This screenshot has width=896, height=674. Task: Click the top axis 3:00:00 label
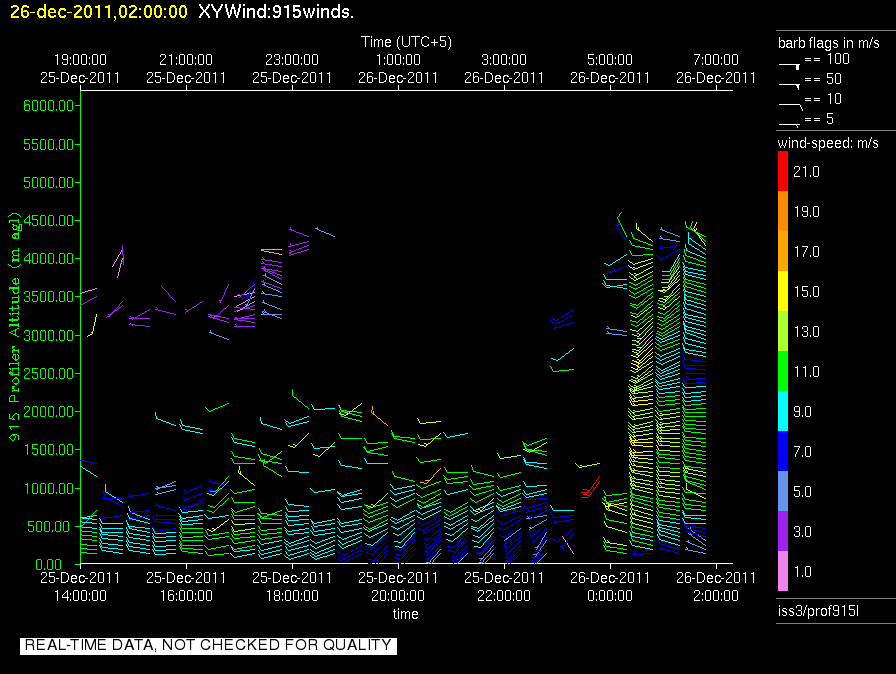tap(504, 60)
